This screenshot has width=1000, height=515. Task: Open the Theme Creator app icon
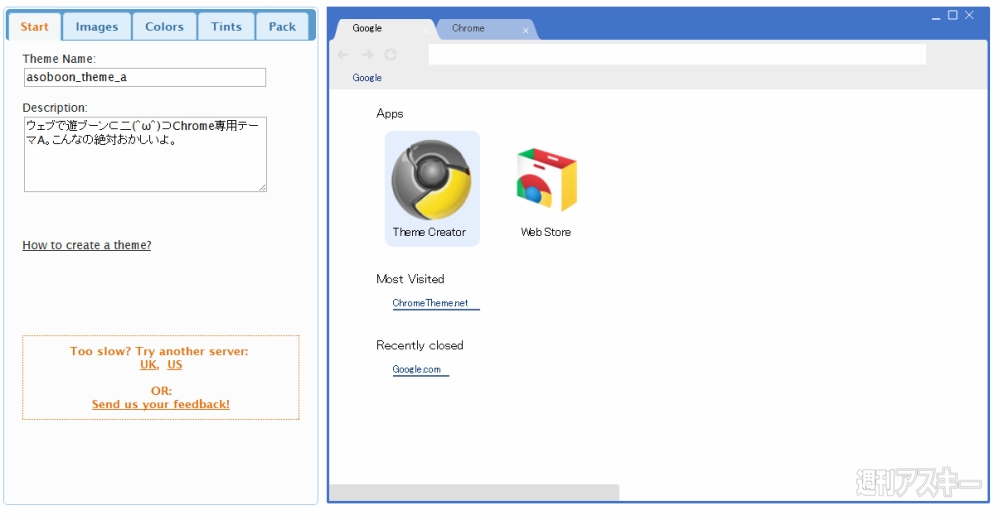pos(432,180)
